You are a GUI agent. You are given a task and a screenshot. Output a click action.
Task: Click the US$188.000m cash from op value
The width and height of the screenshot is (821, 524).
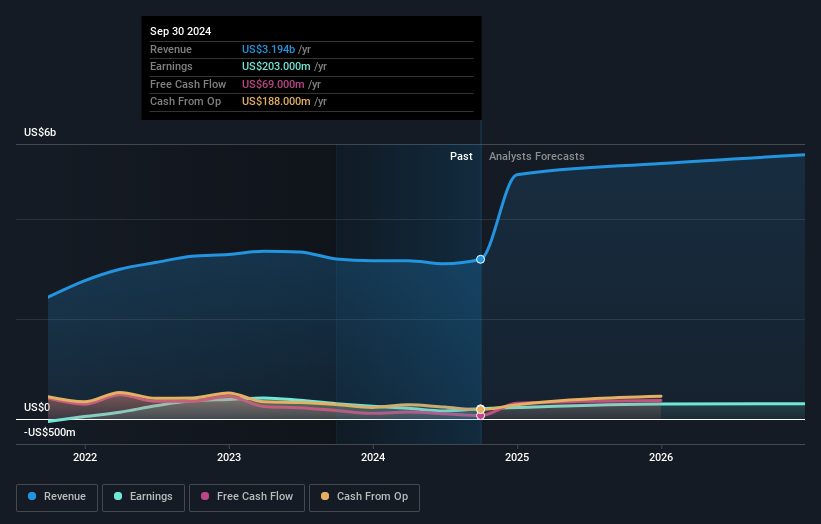click(x=276, y=102)
